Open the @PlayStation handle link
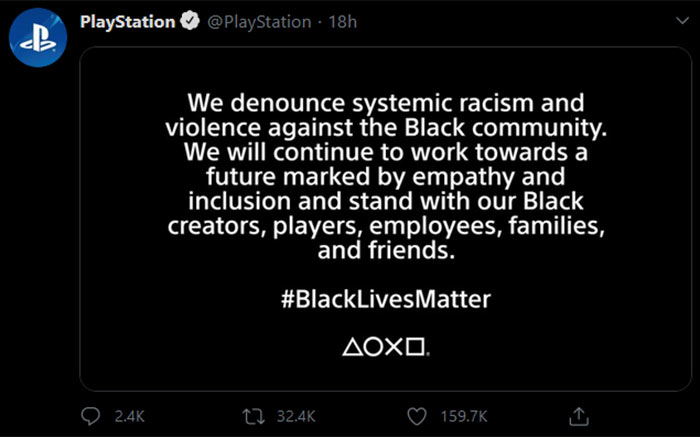700x437 pixels. click(259, 22)
